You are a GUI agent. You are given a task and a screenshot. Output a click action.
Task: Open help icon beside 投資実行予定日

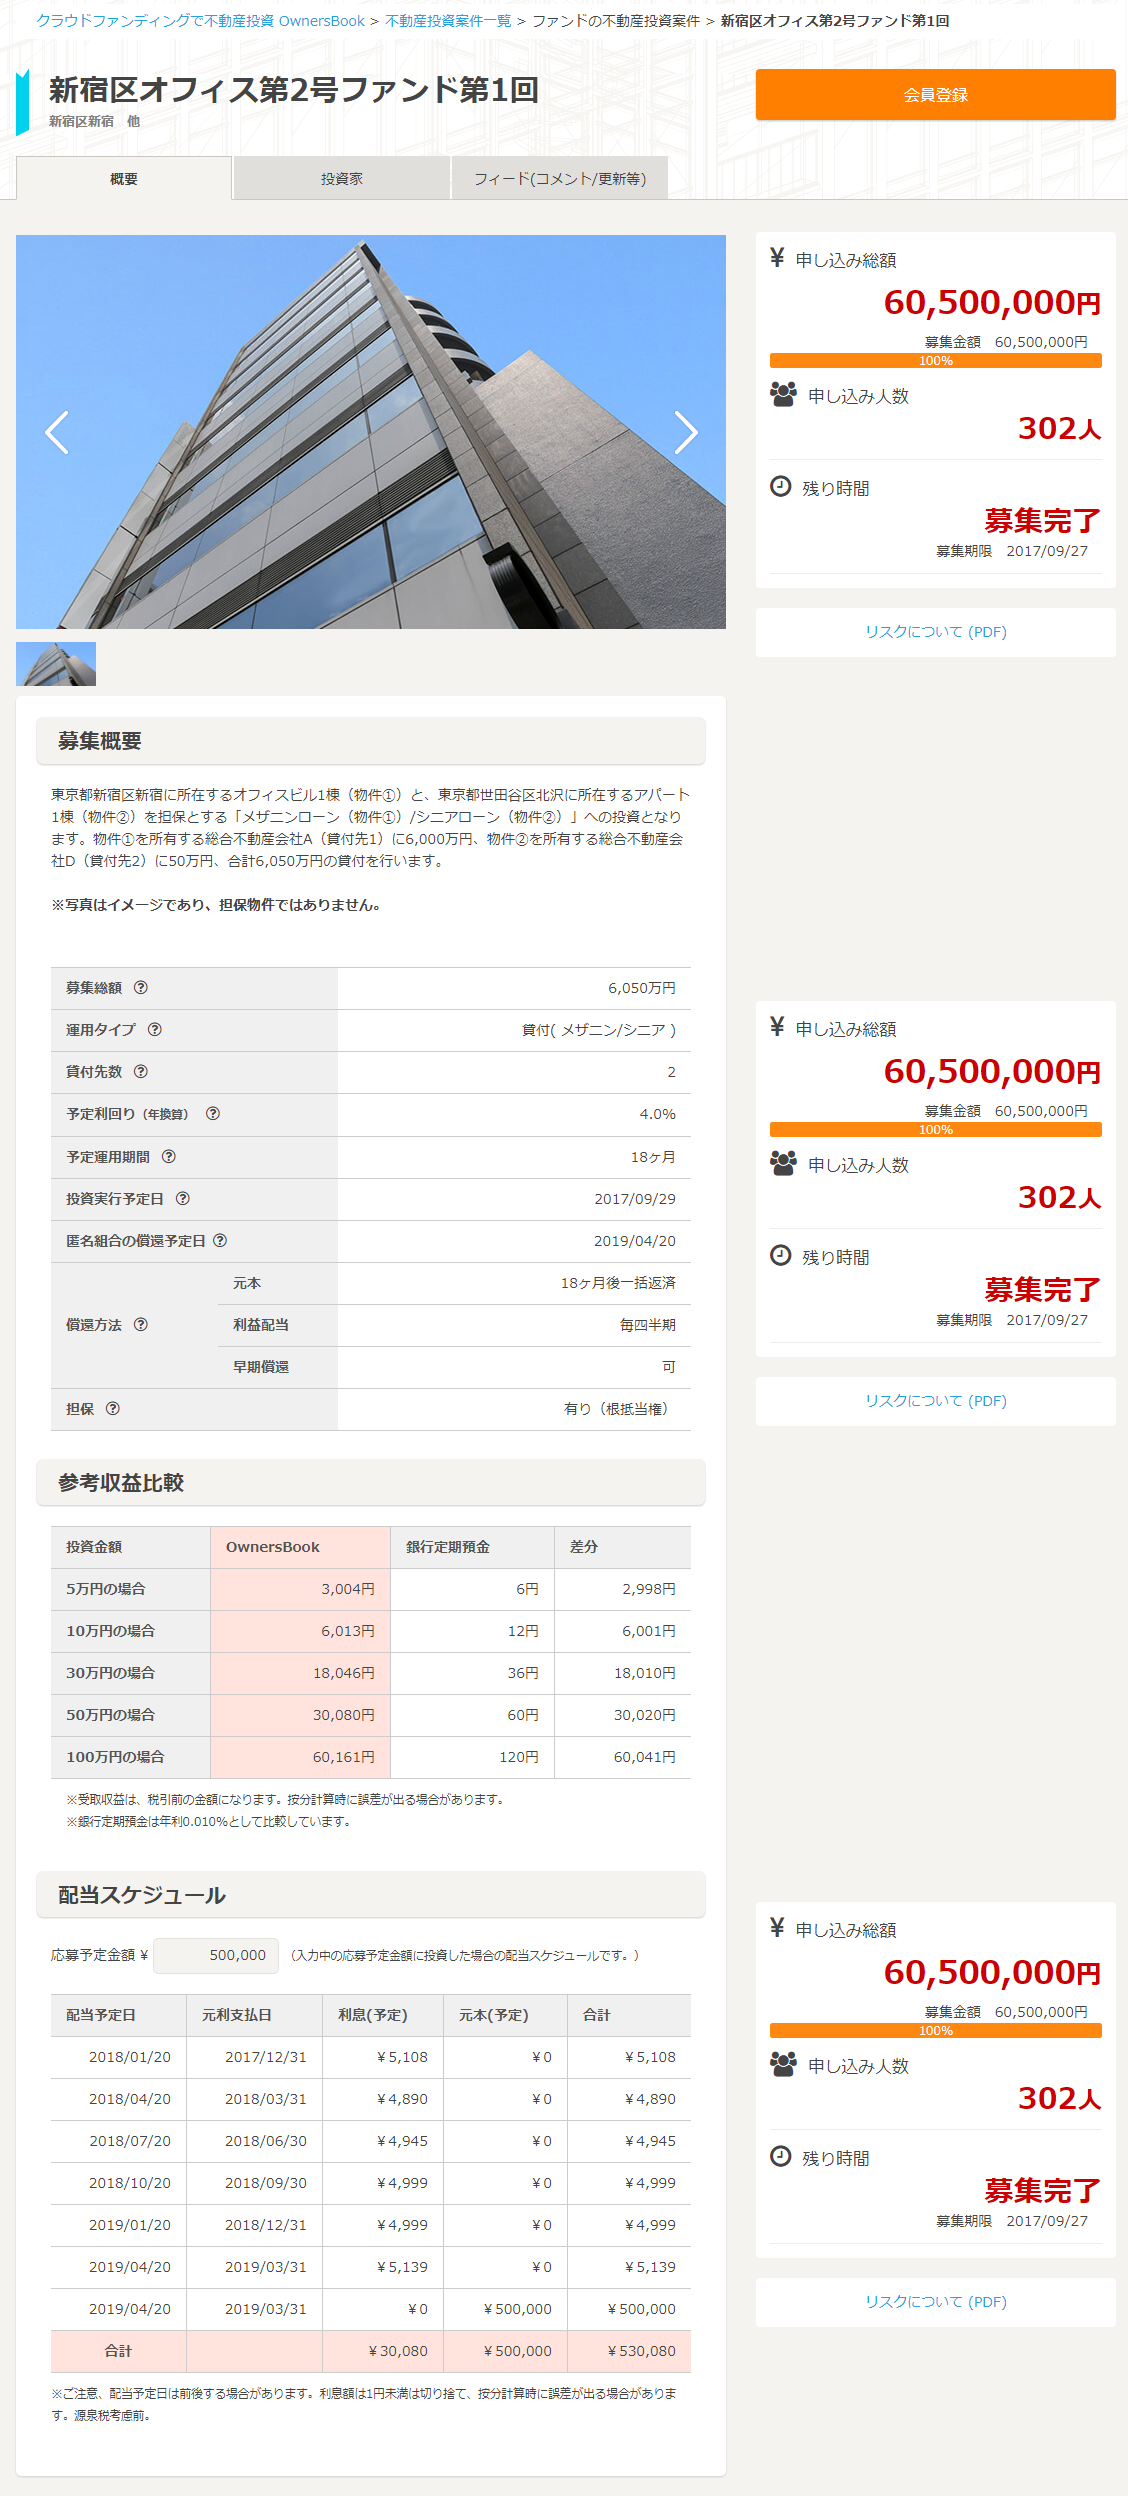pos(183,1198)
